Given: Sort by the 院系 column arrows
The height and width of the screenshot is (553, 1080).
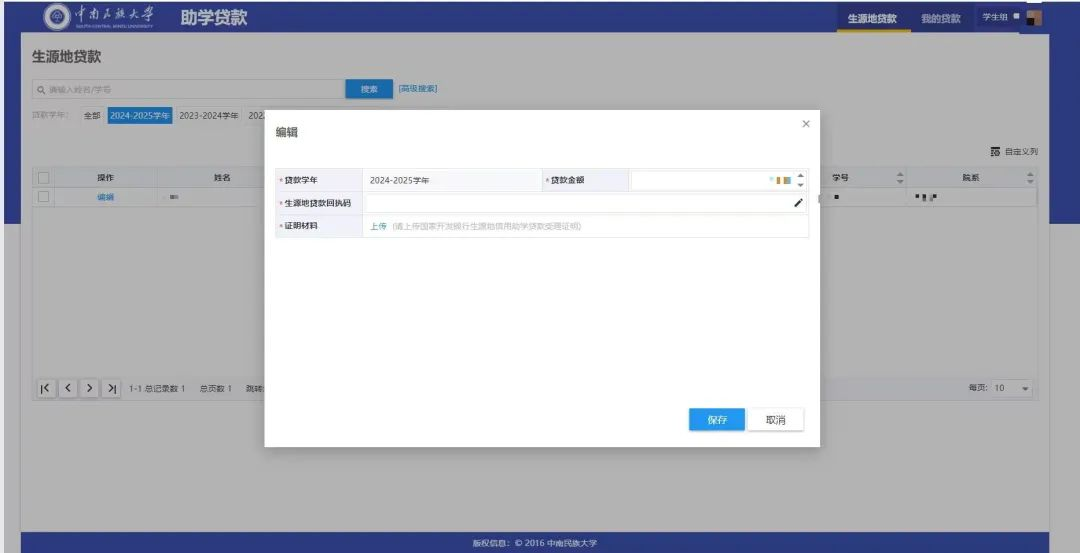Looking at the screenshot, I should [1031, 178].
